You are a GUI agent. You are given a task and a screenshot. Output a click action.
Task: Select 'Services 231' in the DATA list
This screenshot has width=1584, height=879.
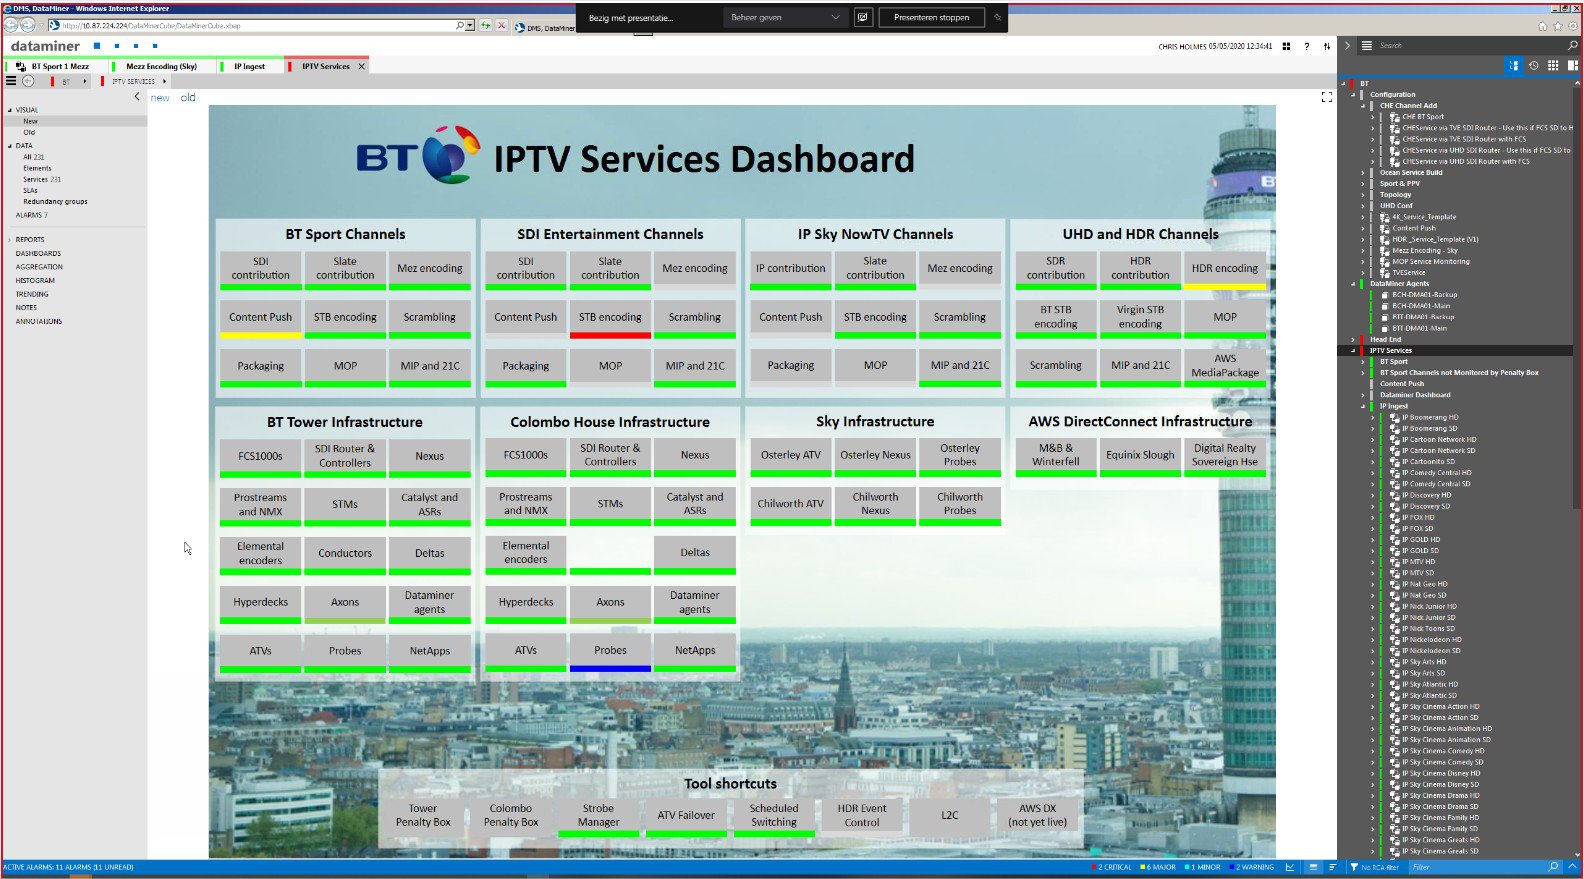click(x=42, y=179)
